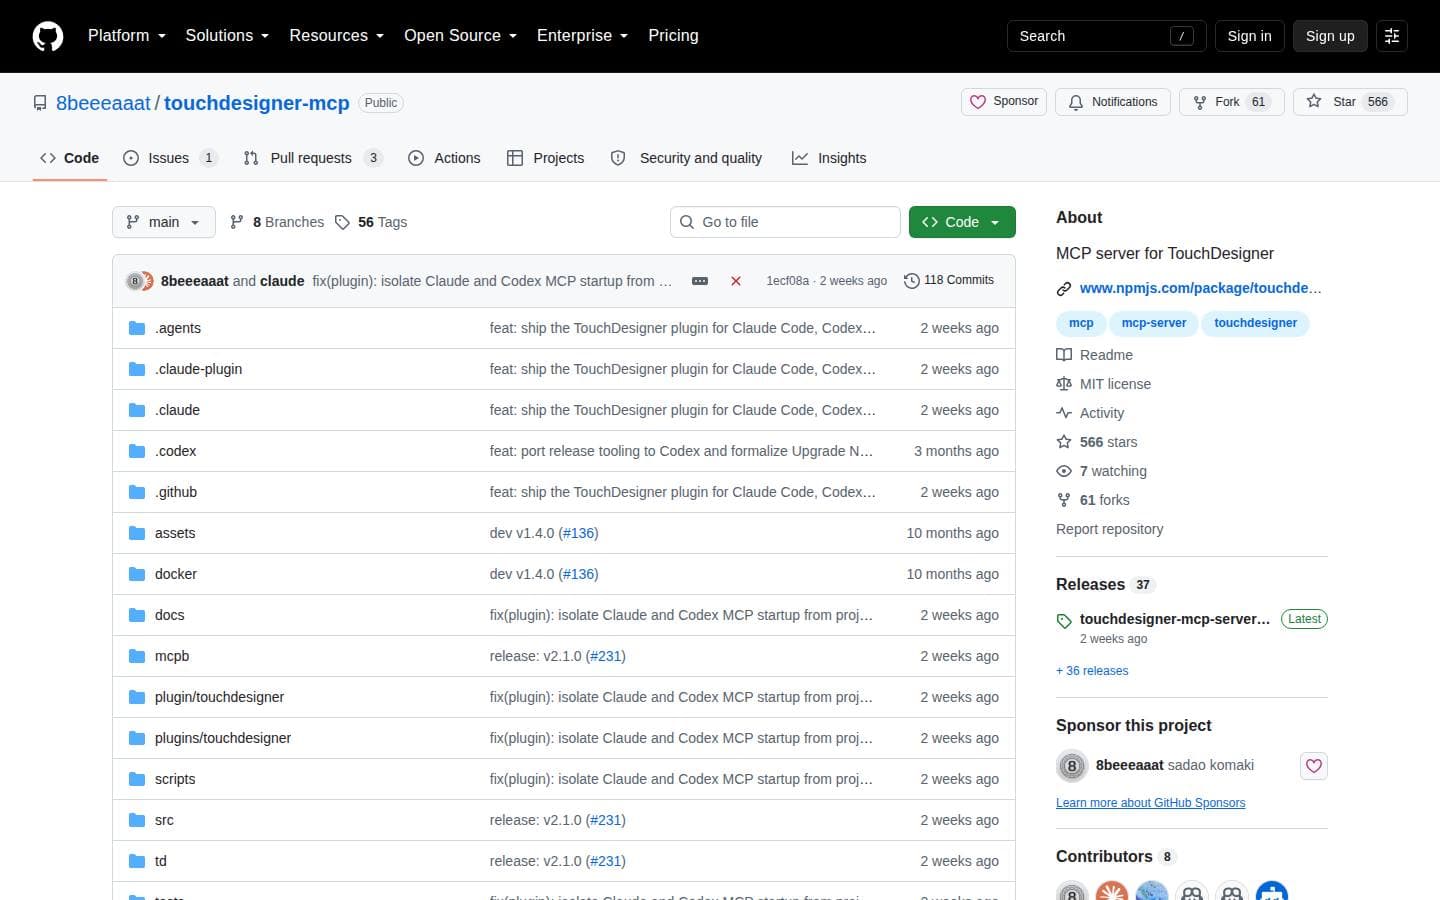1440x900 pixels.
Task: Click the eye icon beside 7 watching
Action: [1064, 471]
